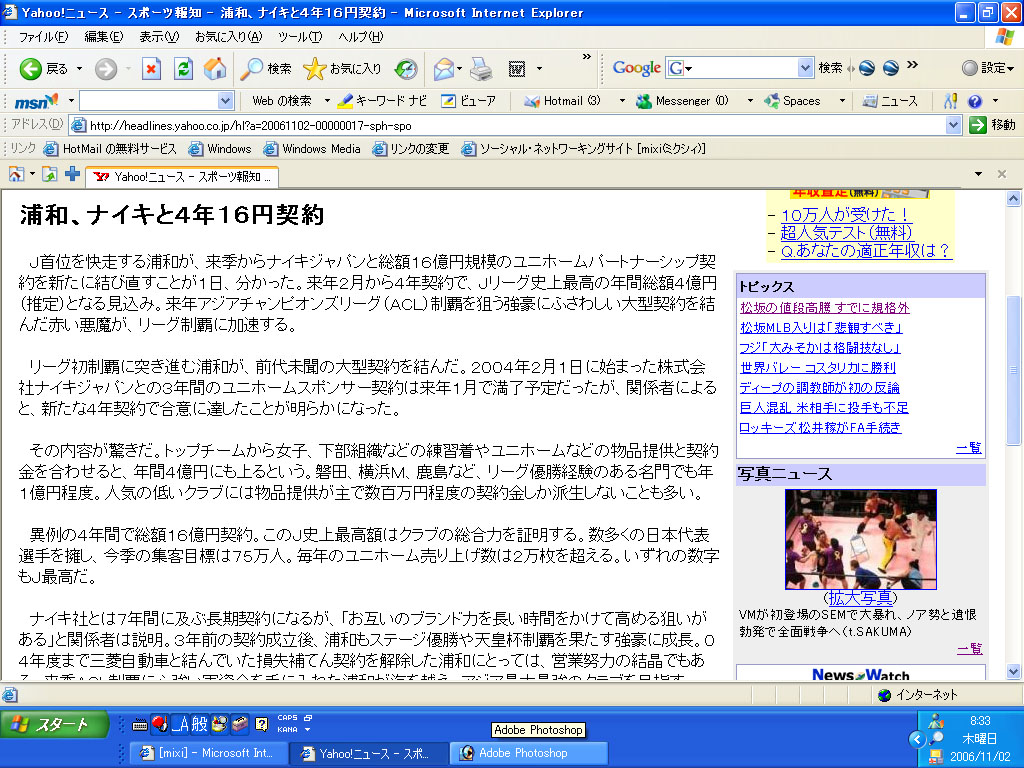Open the Search (検索) magnifier in IE toolbar

(x=265, y=69)
